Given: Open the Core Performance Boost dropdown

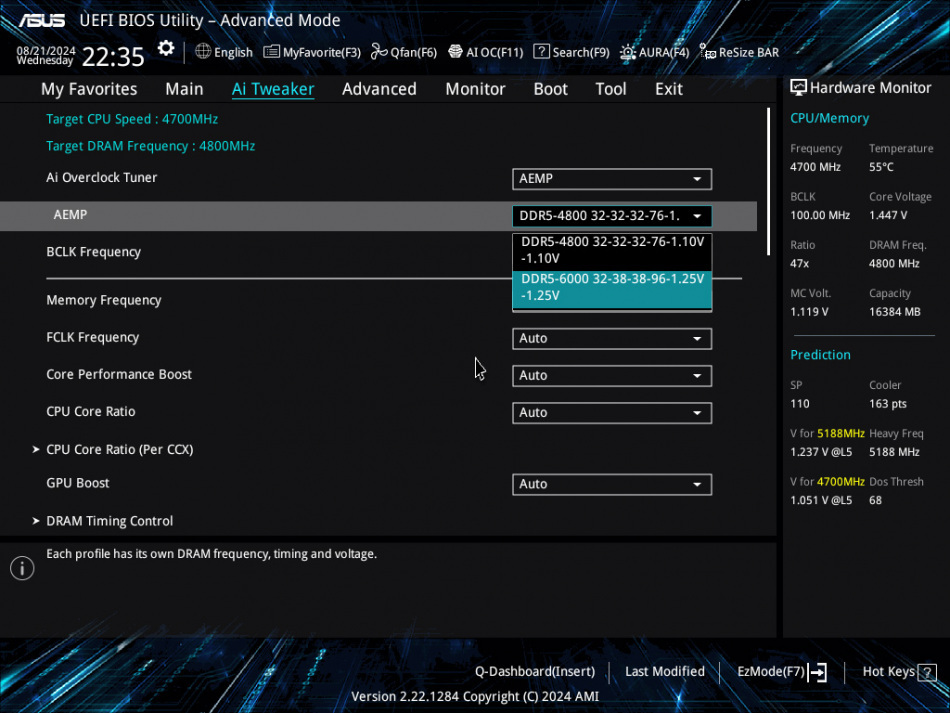Looking at the screenshot, I should [611, 376].
